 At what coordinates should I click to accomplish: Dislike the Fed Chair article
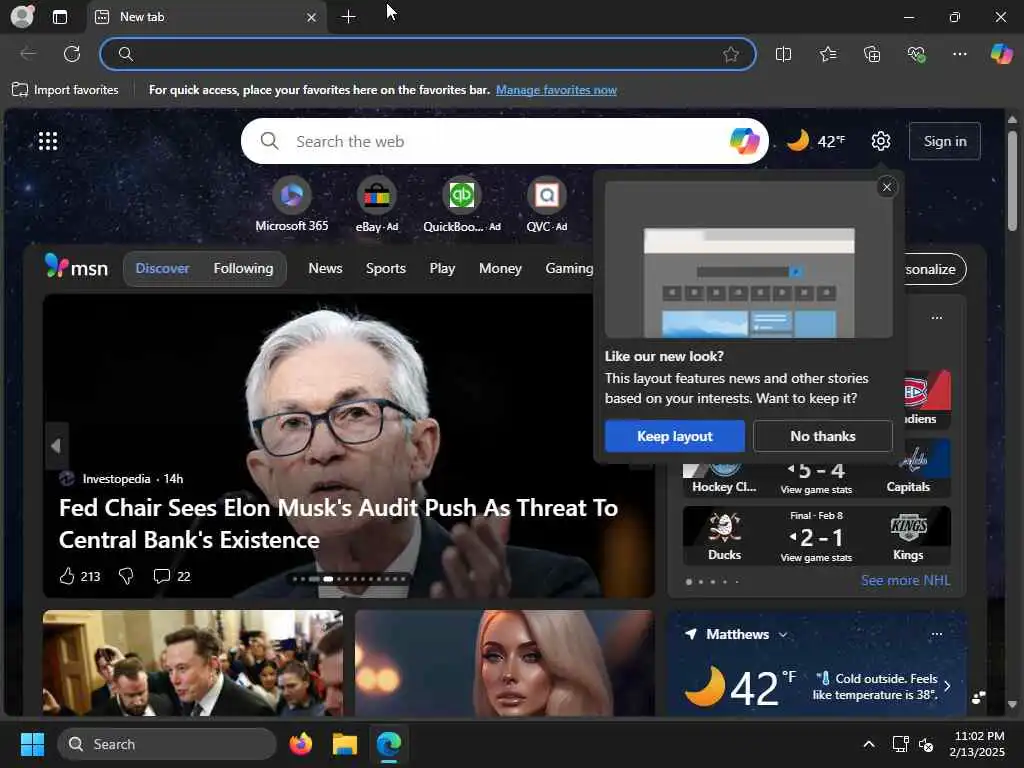pos(126,576)
